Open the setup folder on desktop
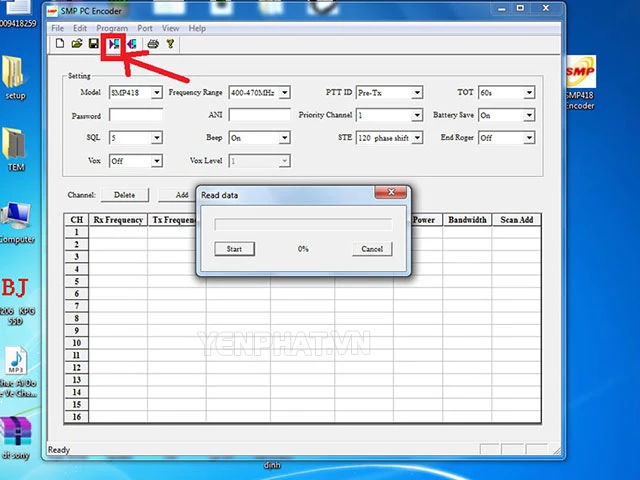 pos(15,75)
